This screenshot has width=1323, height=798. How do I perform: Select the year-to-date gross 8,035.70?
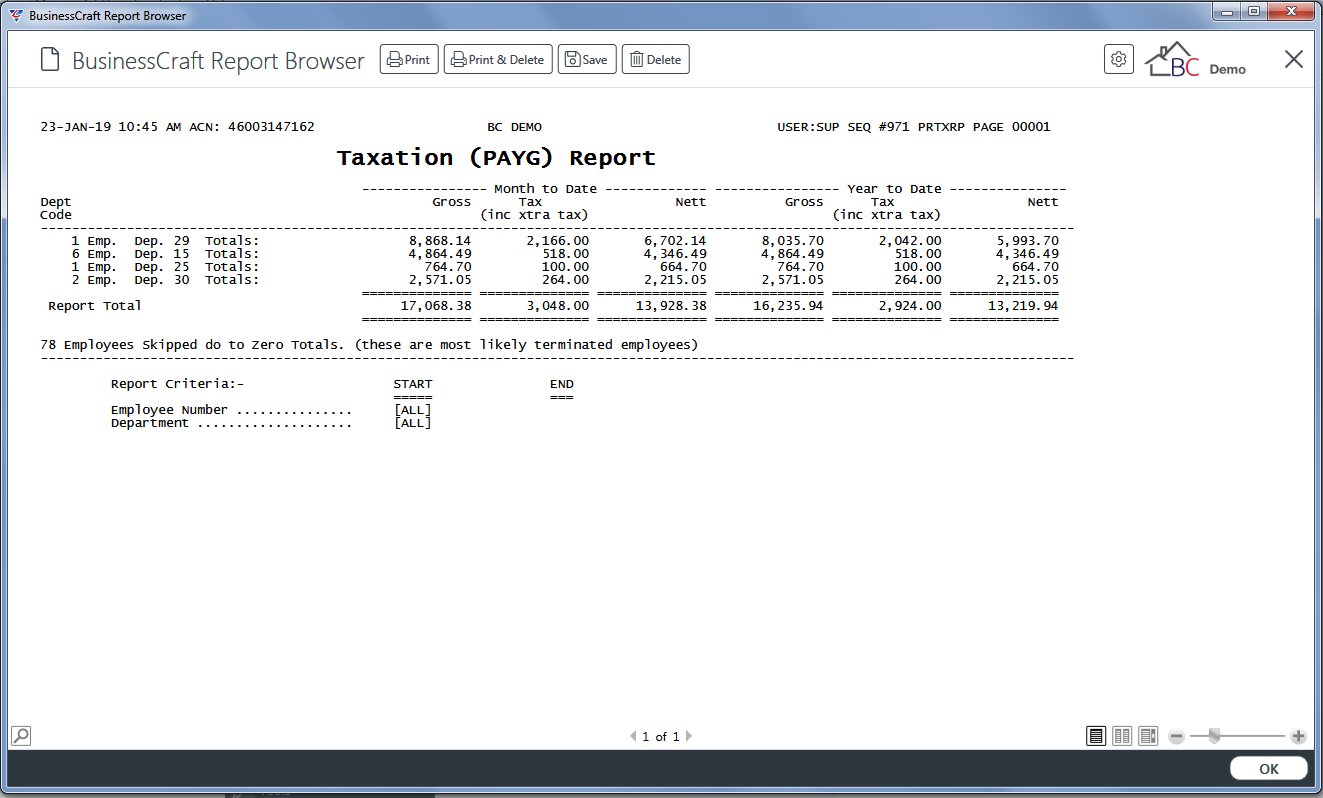point(793,241)
